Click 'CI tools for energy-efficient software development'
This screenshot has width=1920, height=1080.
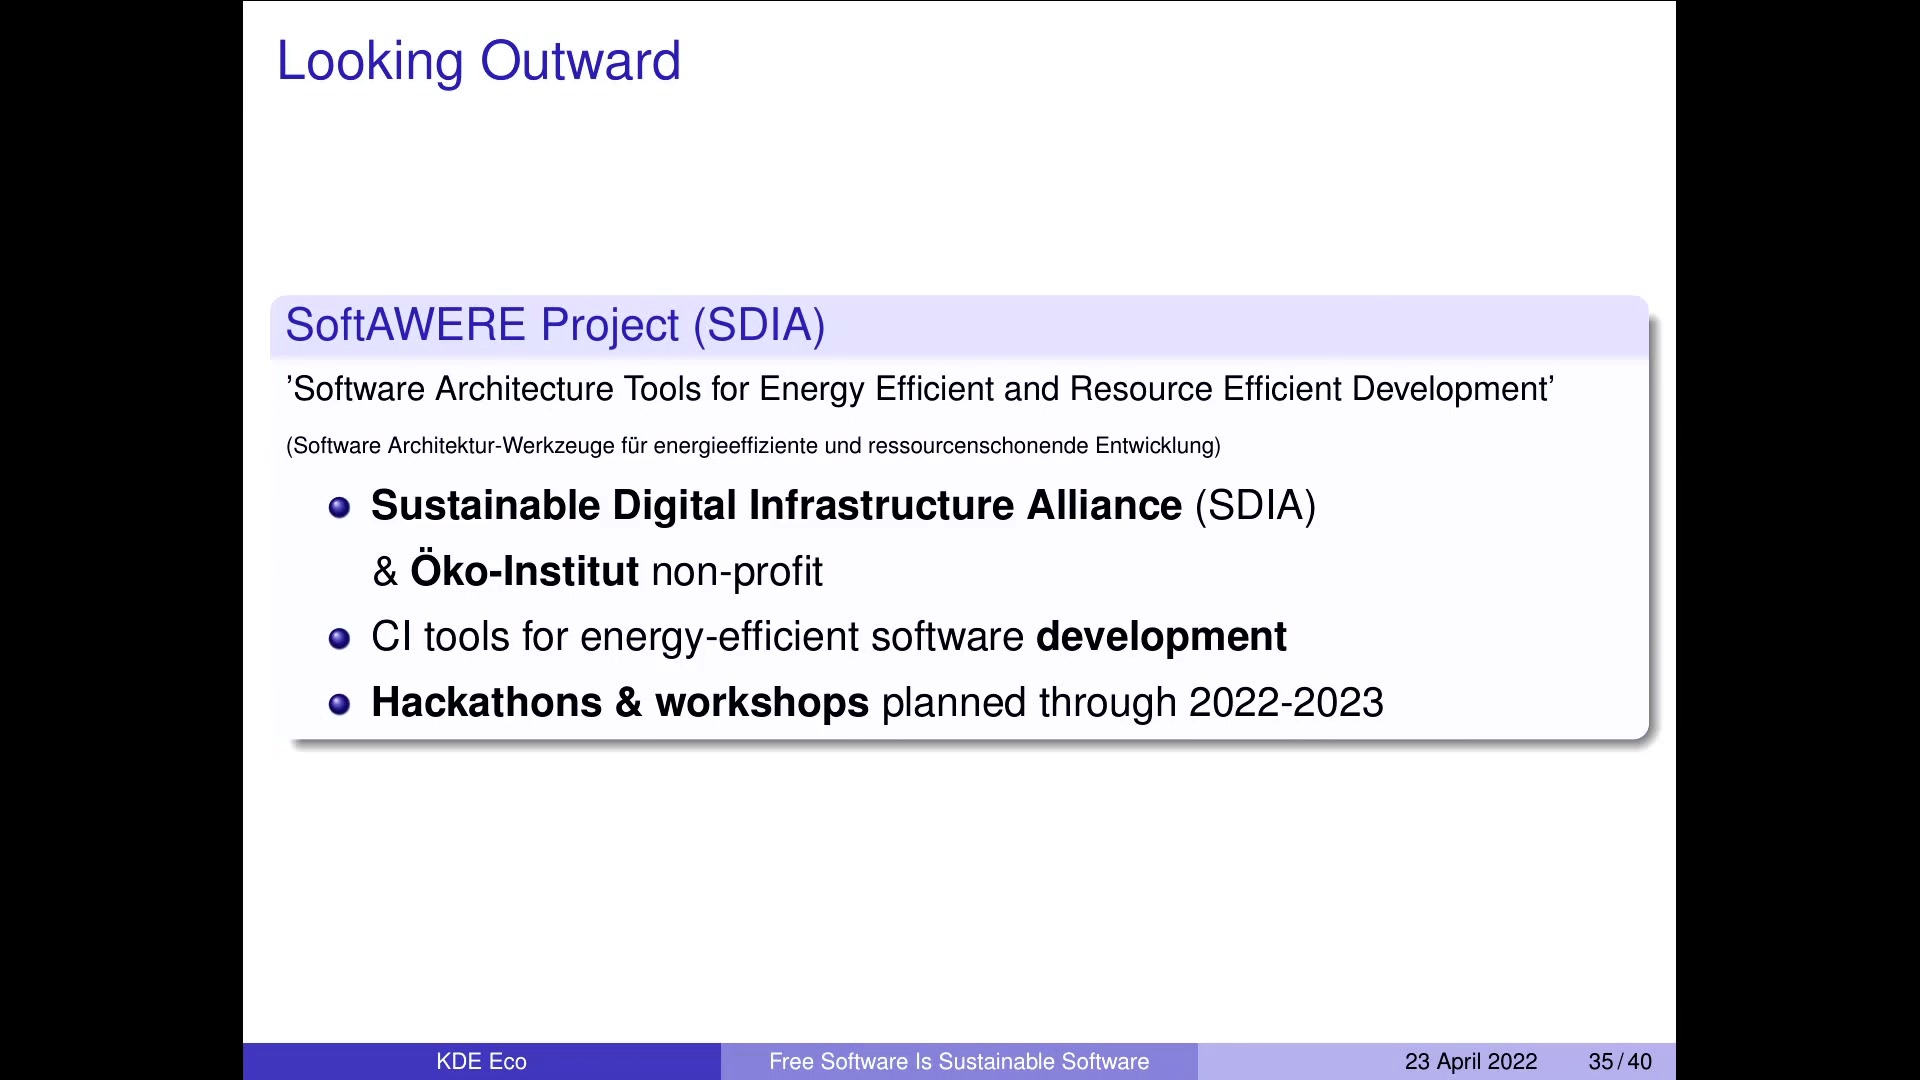828,637
